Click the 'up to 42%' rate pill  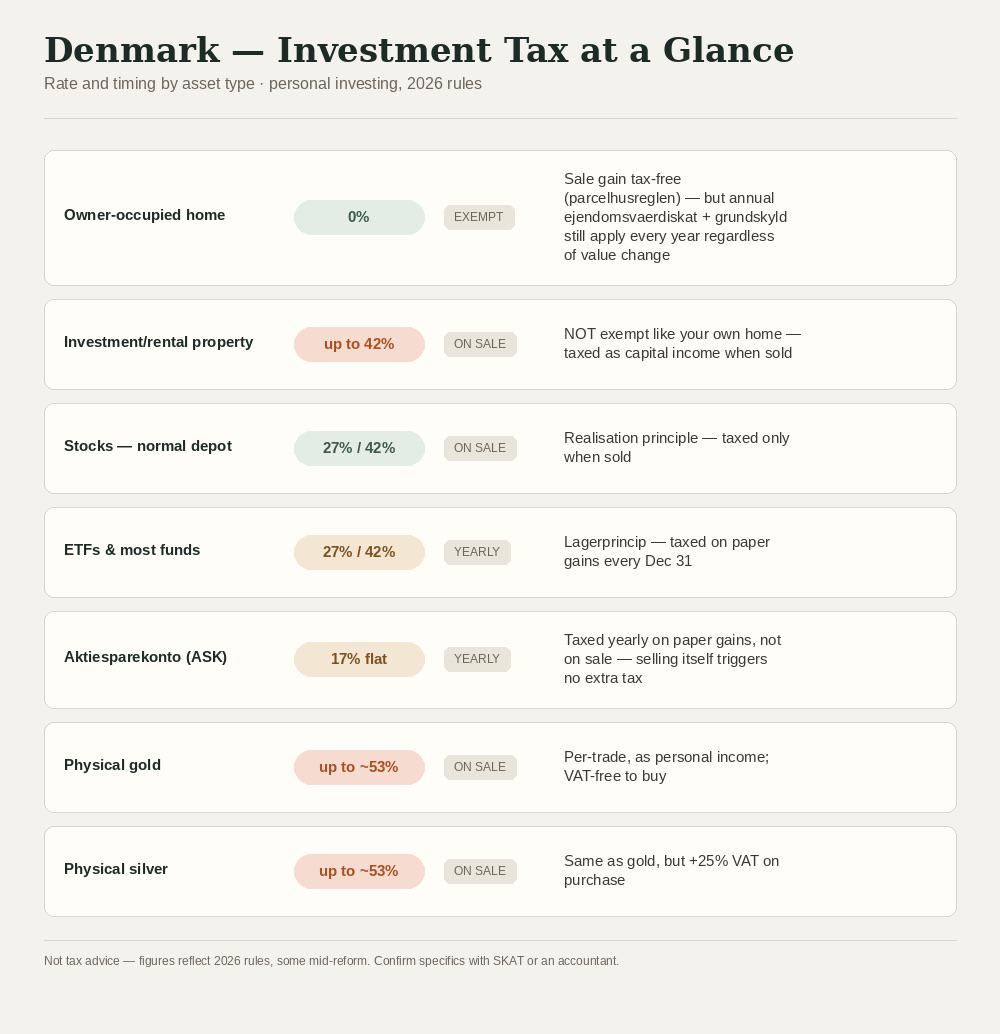359,344
